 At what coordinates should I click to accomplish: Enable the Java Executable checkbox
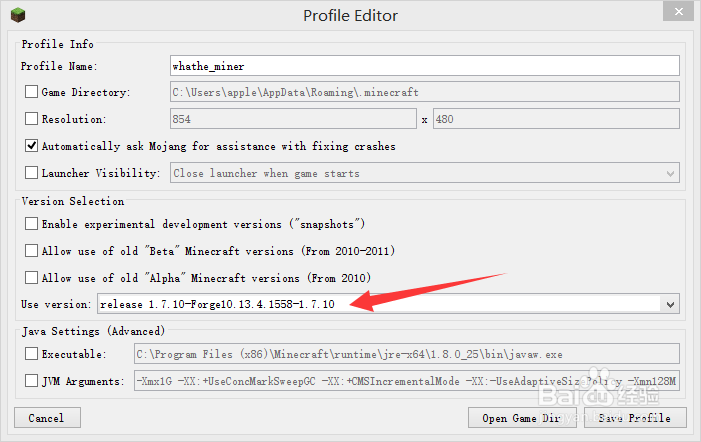[31, 354]
